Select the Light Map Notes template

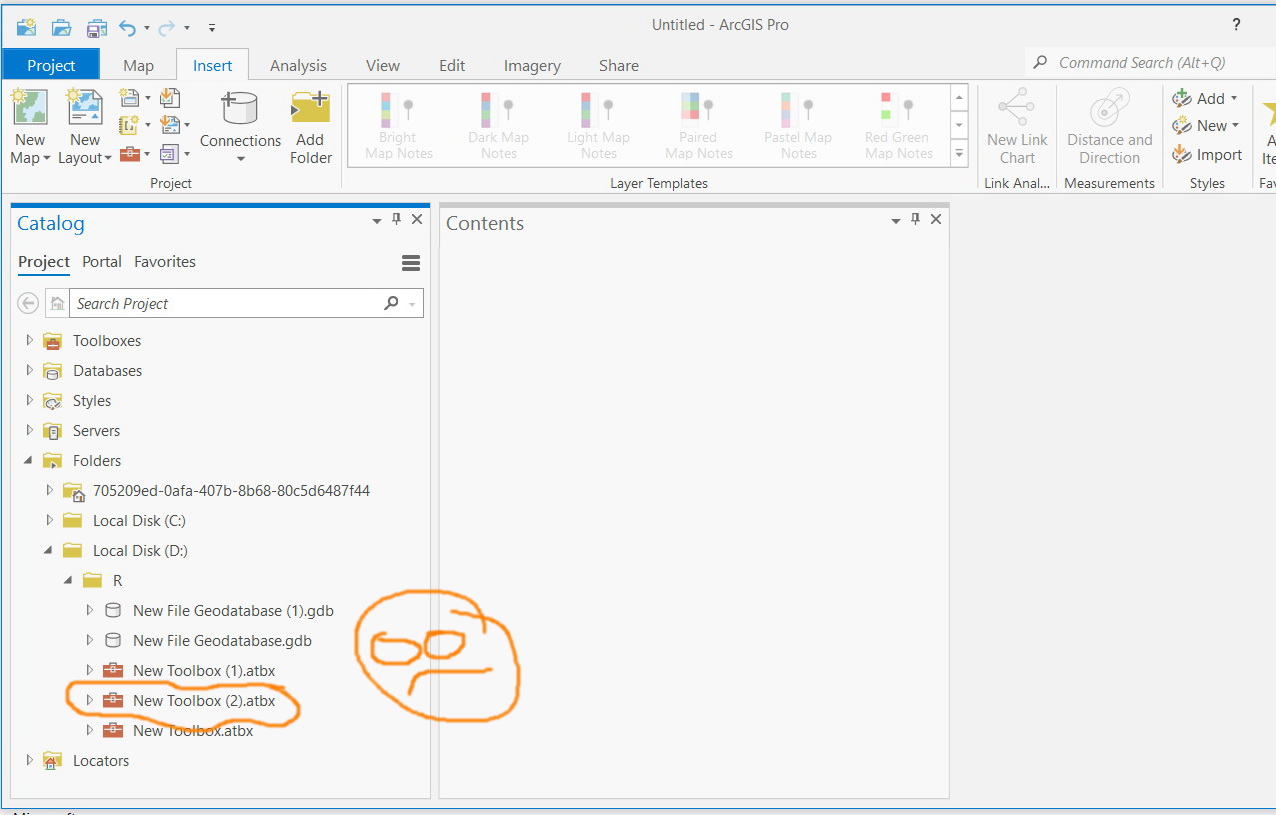click(x=598, y=125)
